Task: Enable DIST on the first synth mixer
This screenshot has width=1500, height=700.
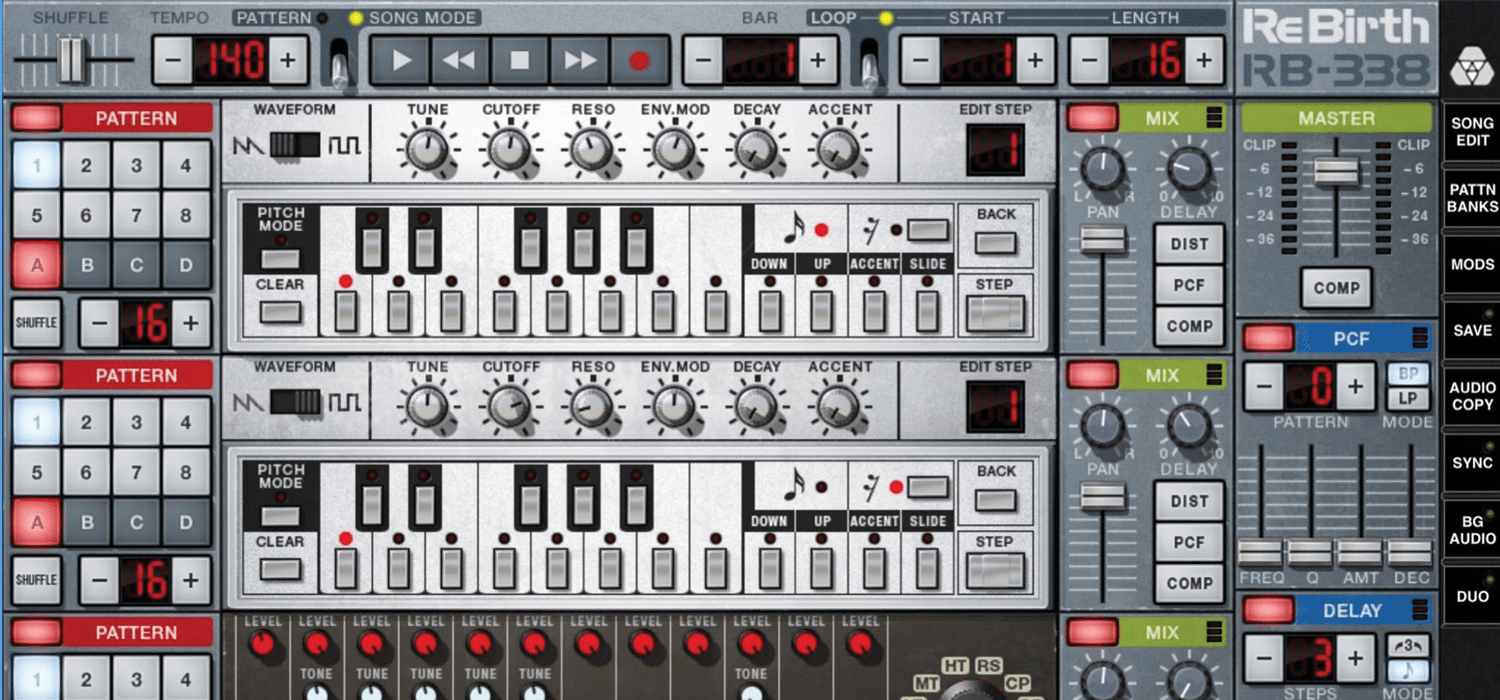Action: (x=1189, y=244)
